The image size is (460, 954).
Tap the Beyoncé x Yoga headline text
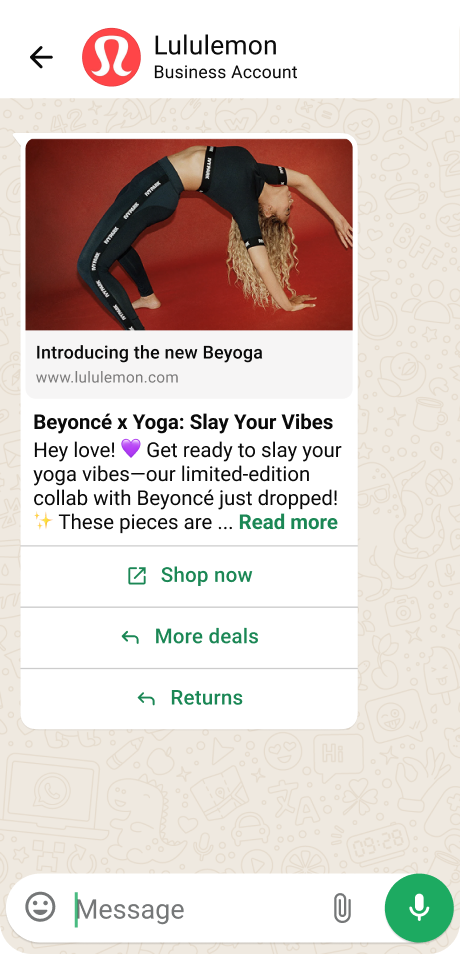tap(183, 422)
